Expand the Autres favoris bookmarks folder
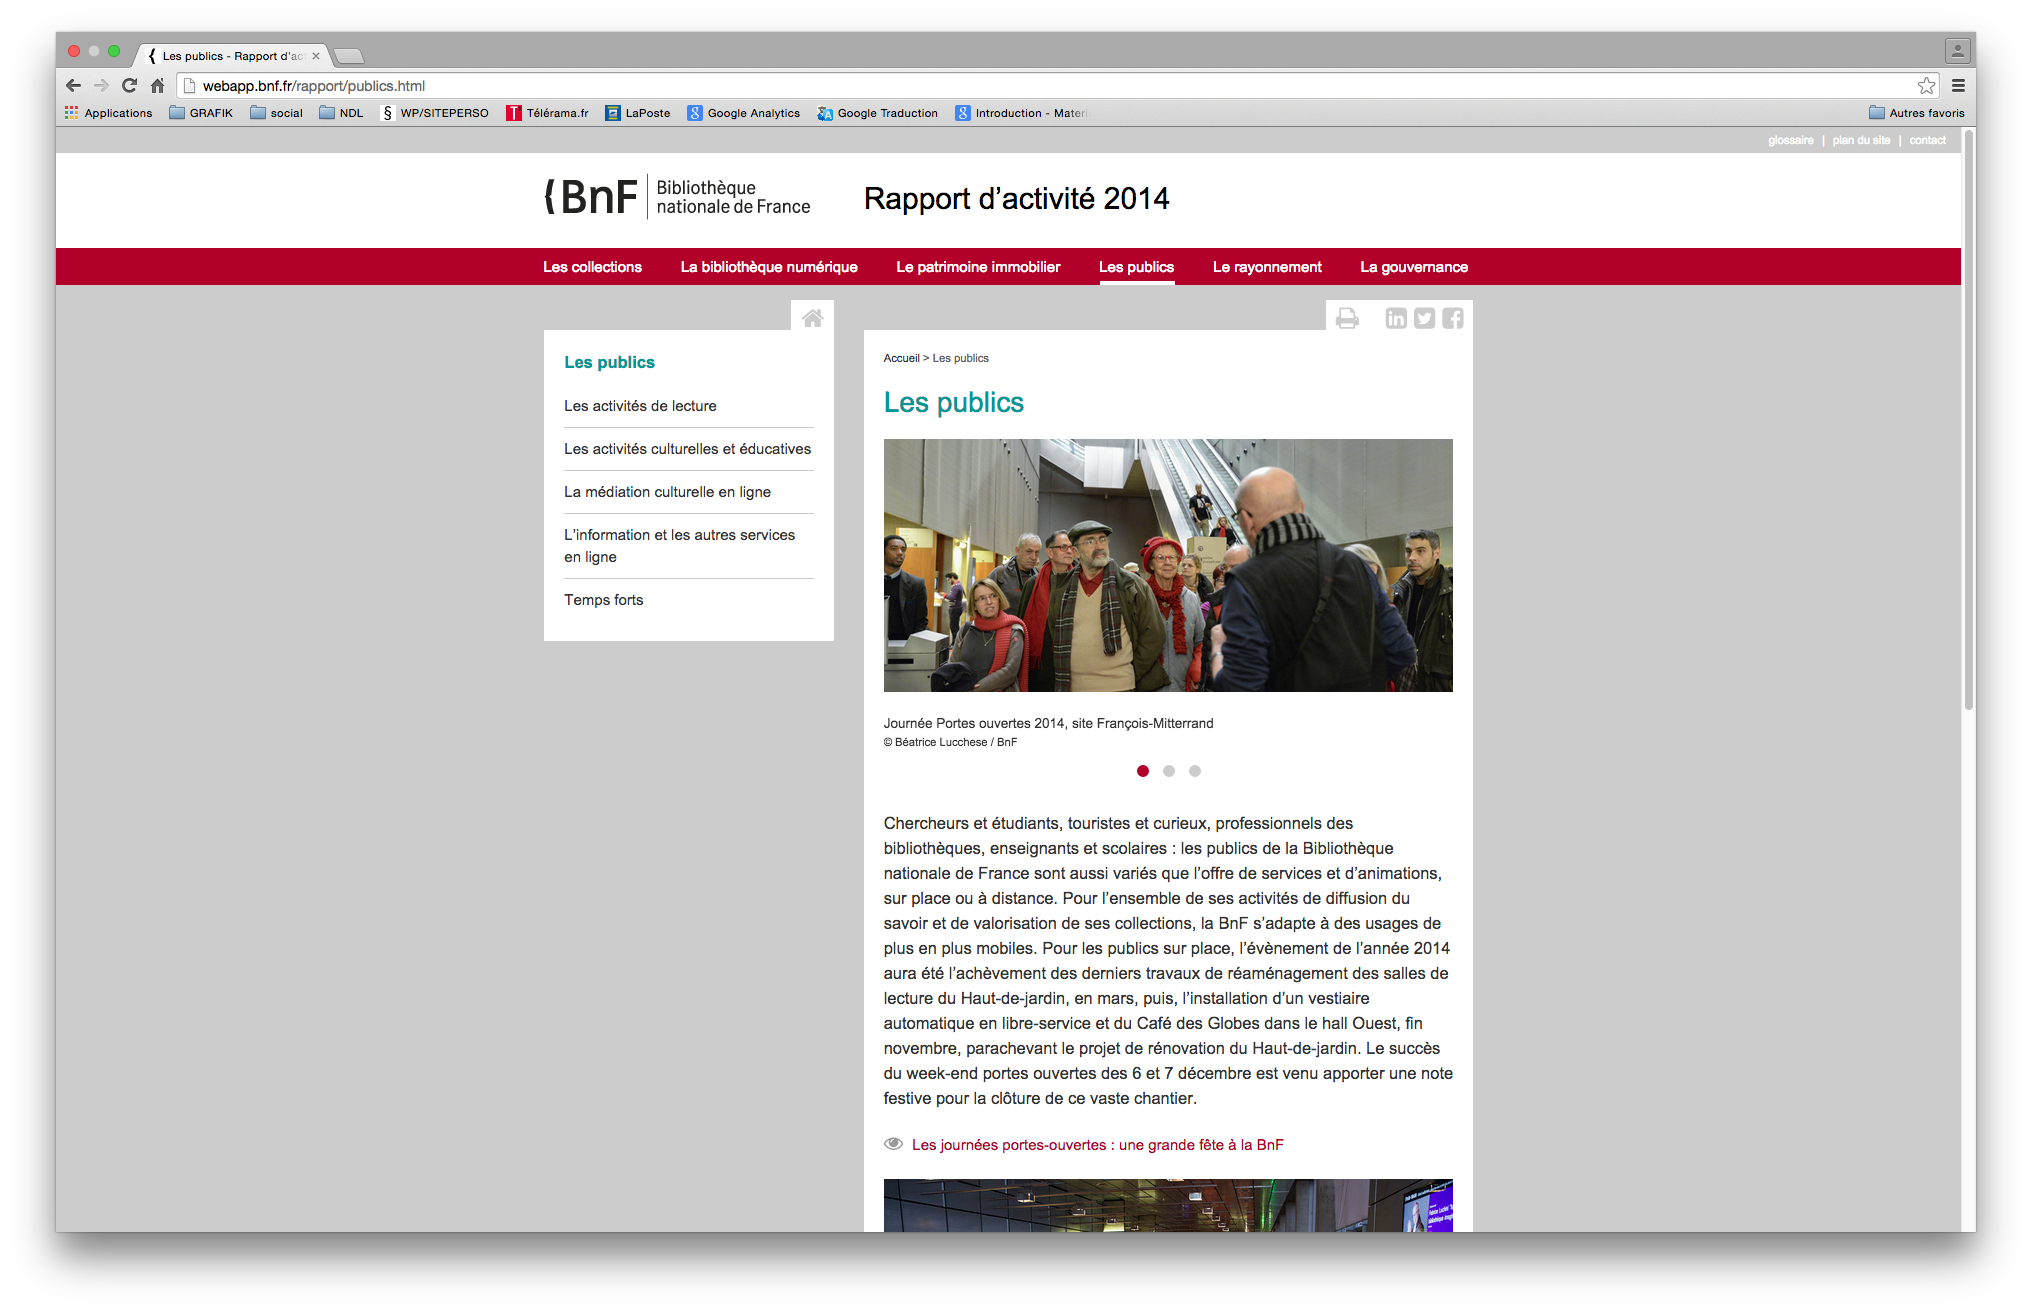 pos(1916,113)
